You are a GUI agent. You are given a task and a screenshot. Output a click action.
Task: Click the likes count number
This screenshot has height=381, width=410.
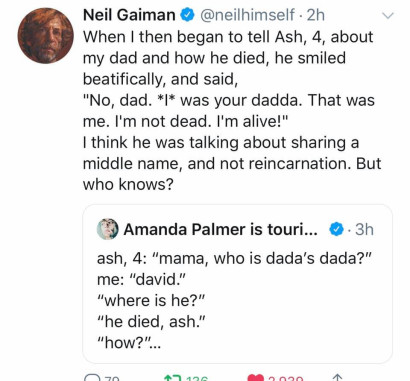click(x=285, y=378)
